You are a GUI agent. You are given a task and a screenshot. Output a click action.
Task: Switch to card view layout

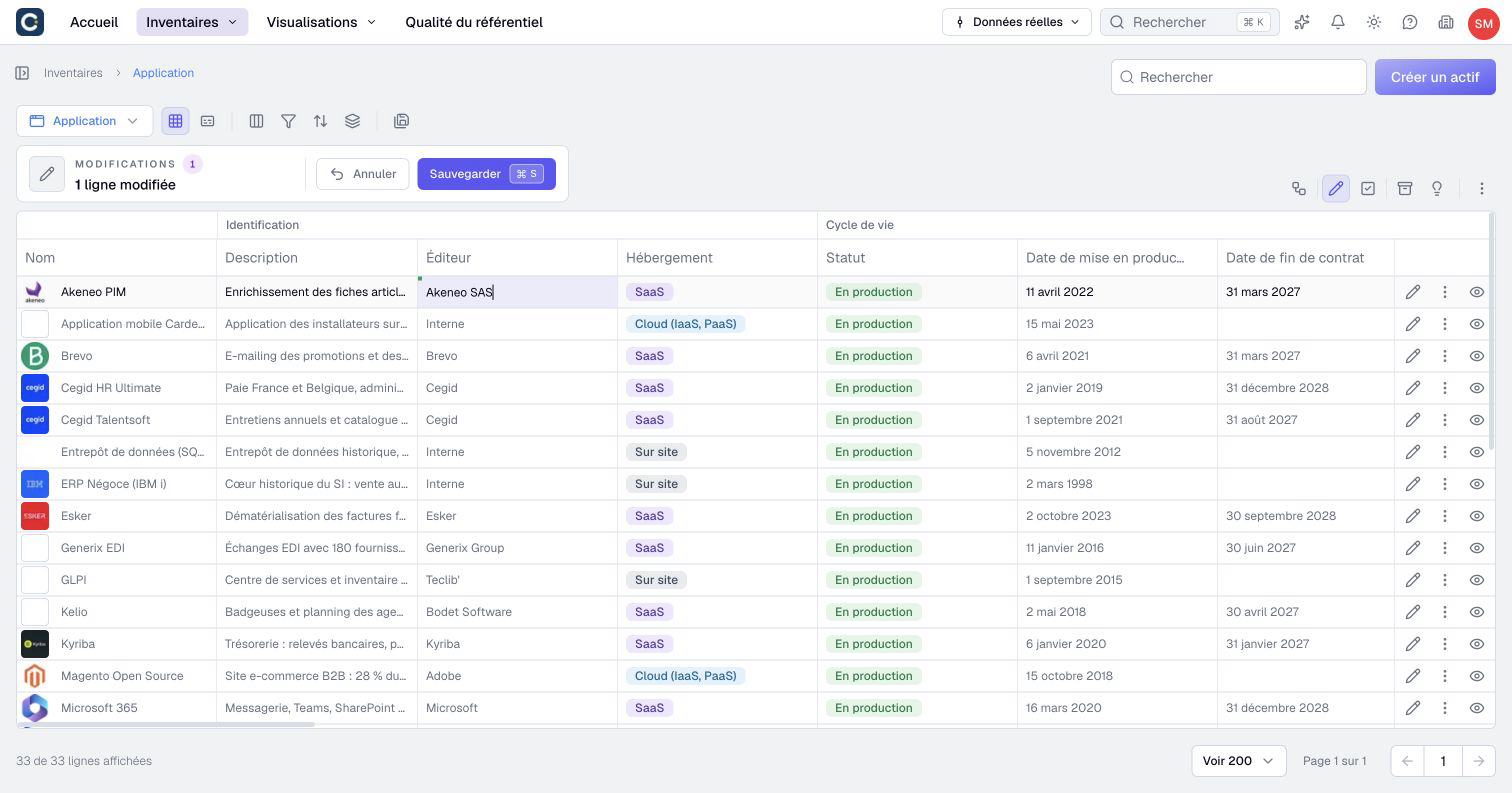tap(207, 121)
